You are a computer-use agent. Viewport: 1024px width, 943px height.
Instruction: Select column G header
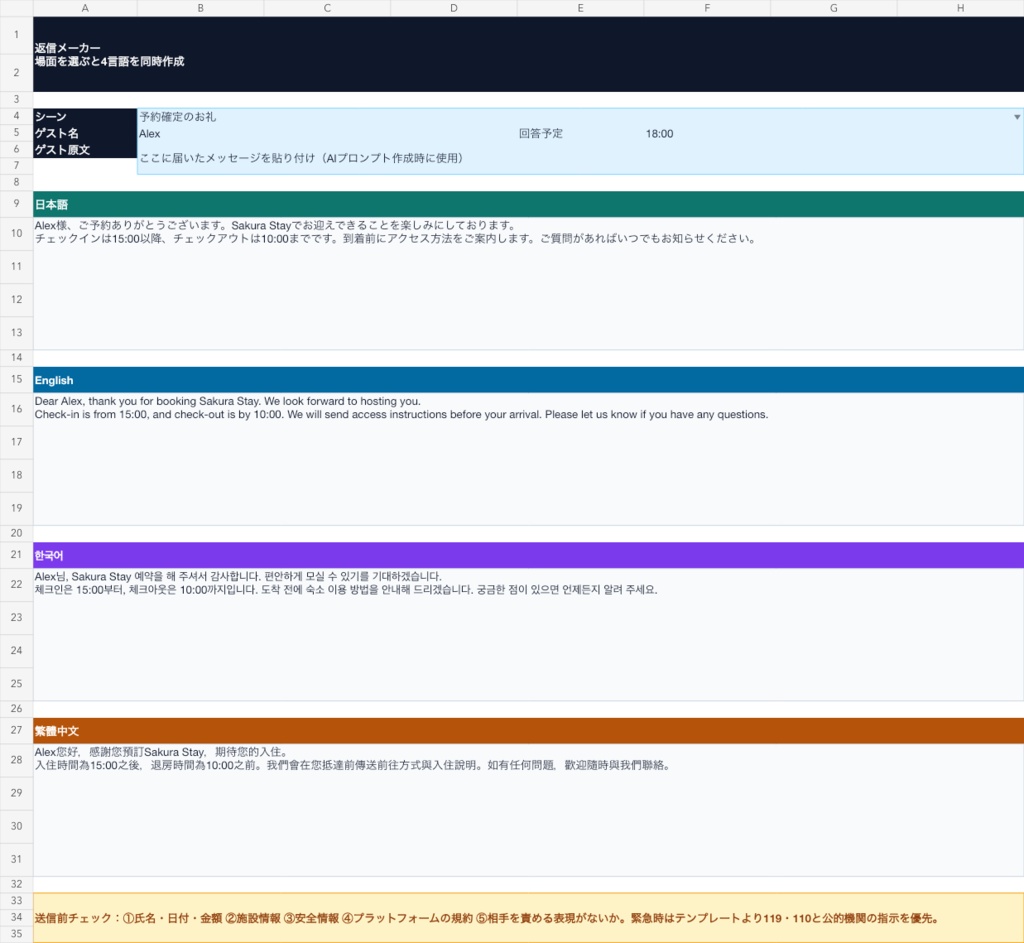[x=834, y=8]
